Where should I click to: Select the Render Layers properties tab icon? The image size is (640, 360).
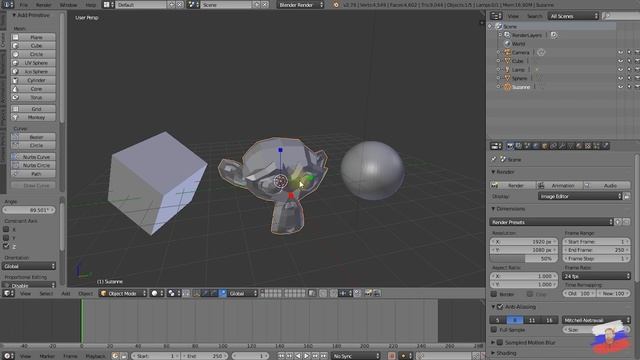pyautogui.click(x=518, y=146)
